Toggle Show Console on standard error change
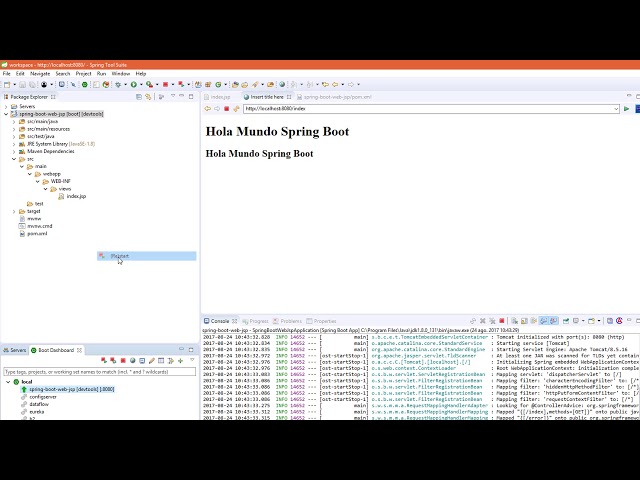Image resolution: width=640 pixels, height=480 pixels. click(x=554, y=321)
